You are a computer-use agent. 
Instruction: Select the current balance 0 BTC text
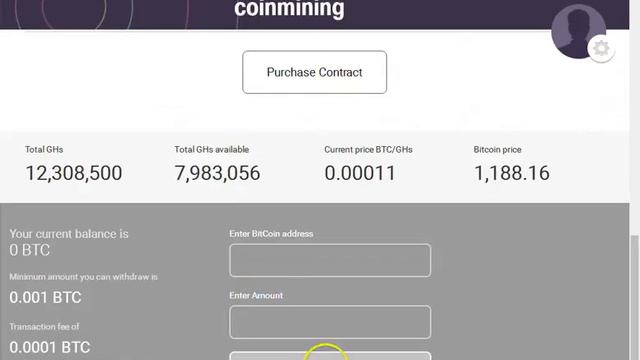pos(29,250)
